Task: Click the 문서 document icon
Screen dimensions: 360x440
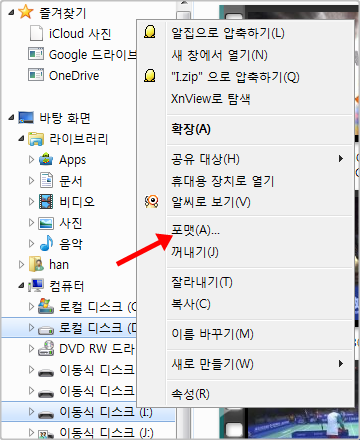Action: 46,180
